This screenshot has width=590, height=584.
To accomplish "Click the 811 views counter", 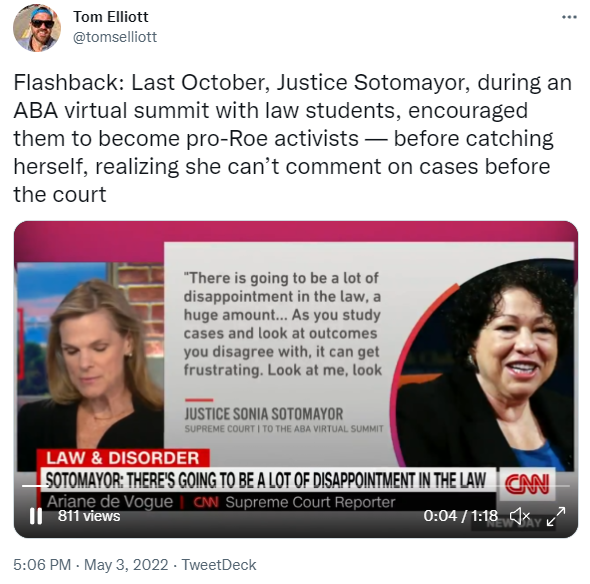I will click(x=89, y=516).
